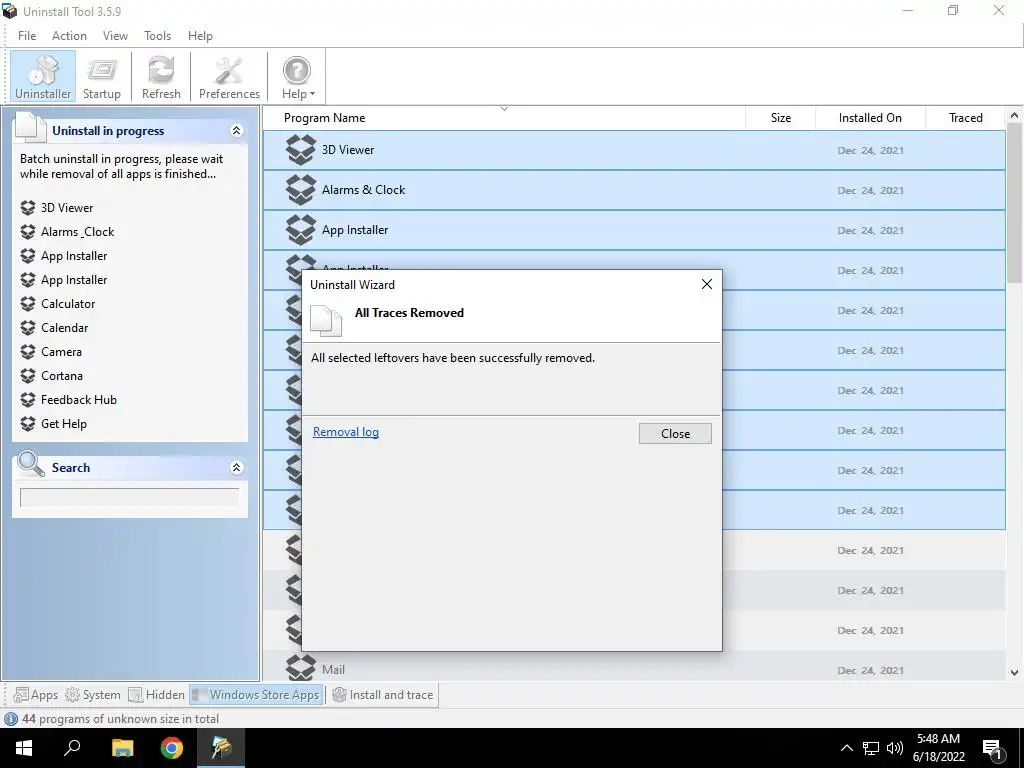Screen dimensions: 1024x768
Task: Click the Refresh toolbar icon
Action: pos(161,76)
